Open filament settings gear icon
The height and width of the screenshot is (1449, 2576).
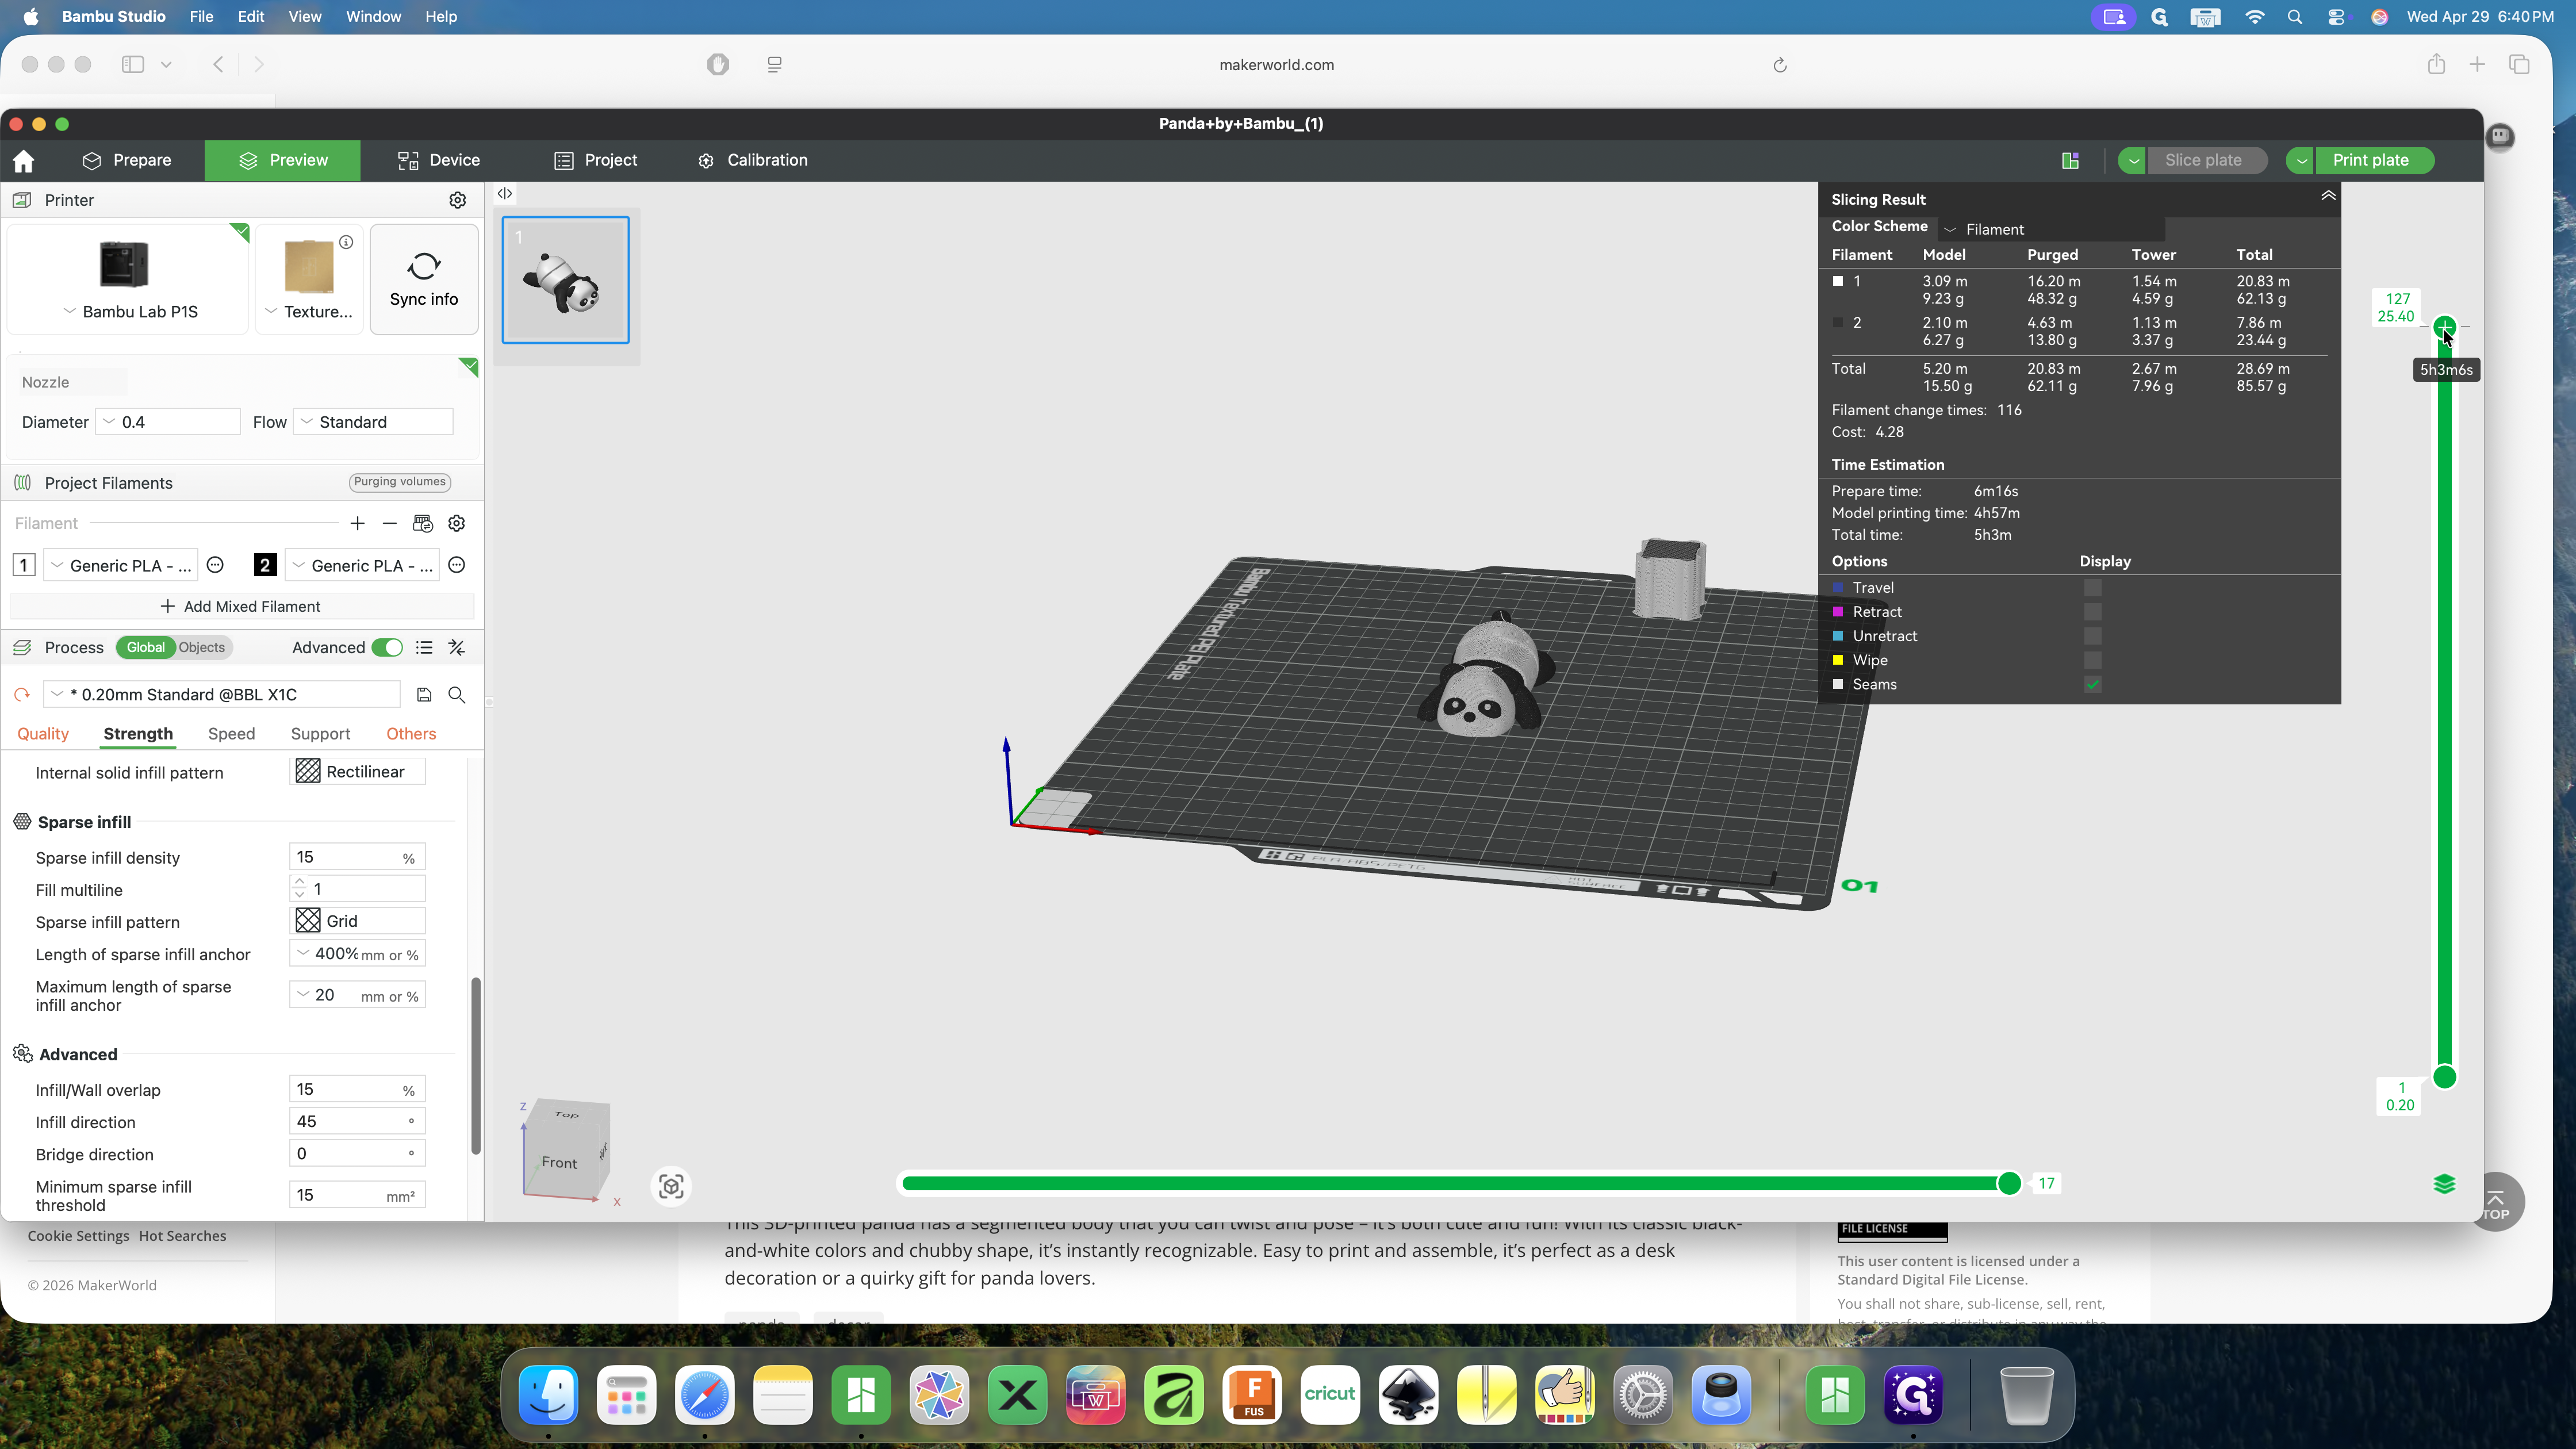click(x=457, y=524)
